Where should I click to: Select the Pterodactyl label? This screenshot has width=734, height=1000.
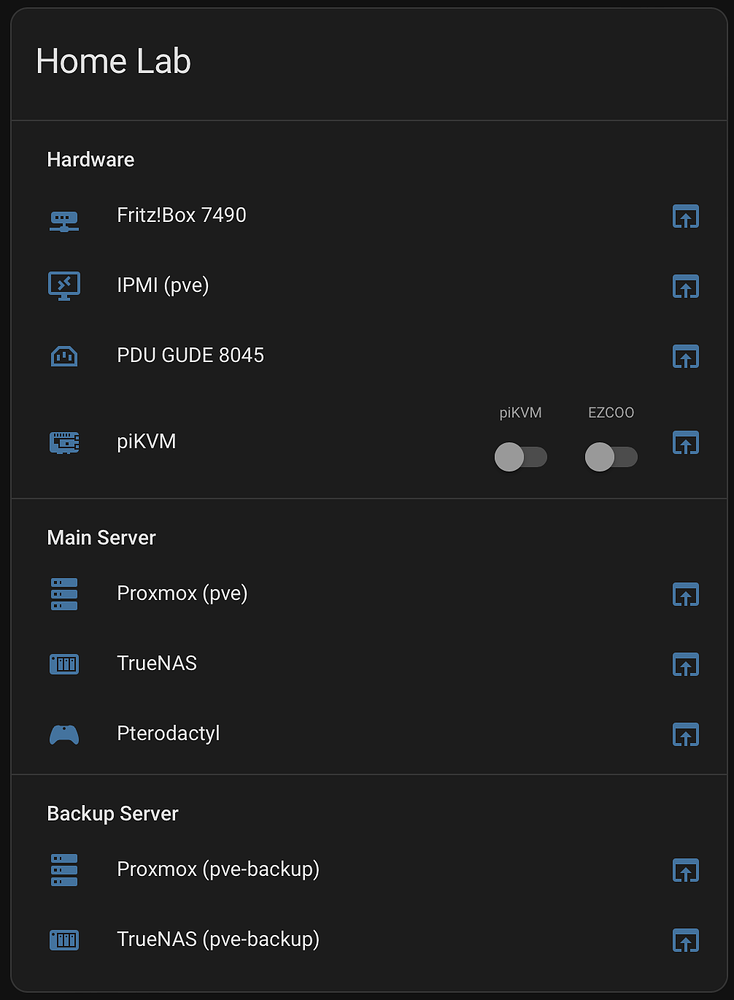click(x=168, y=734)
